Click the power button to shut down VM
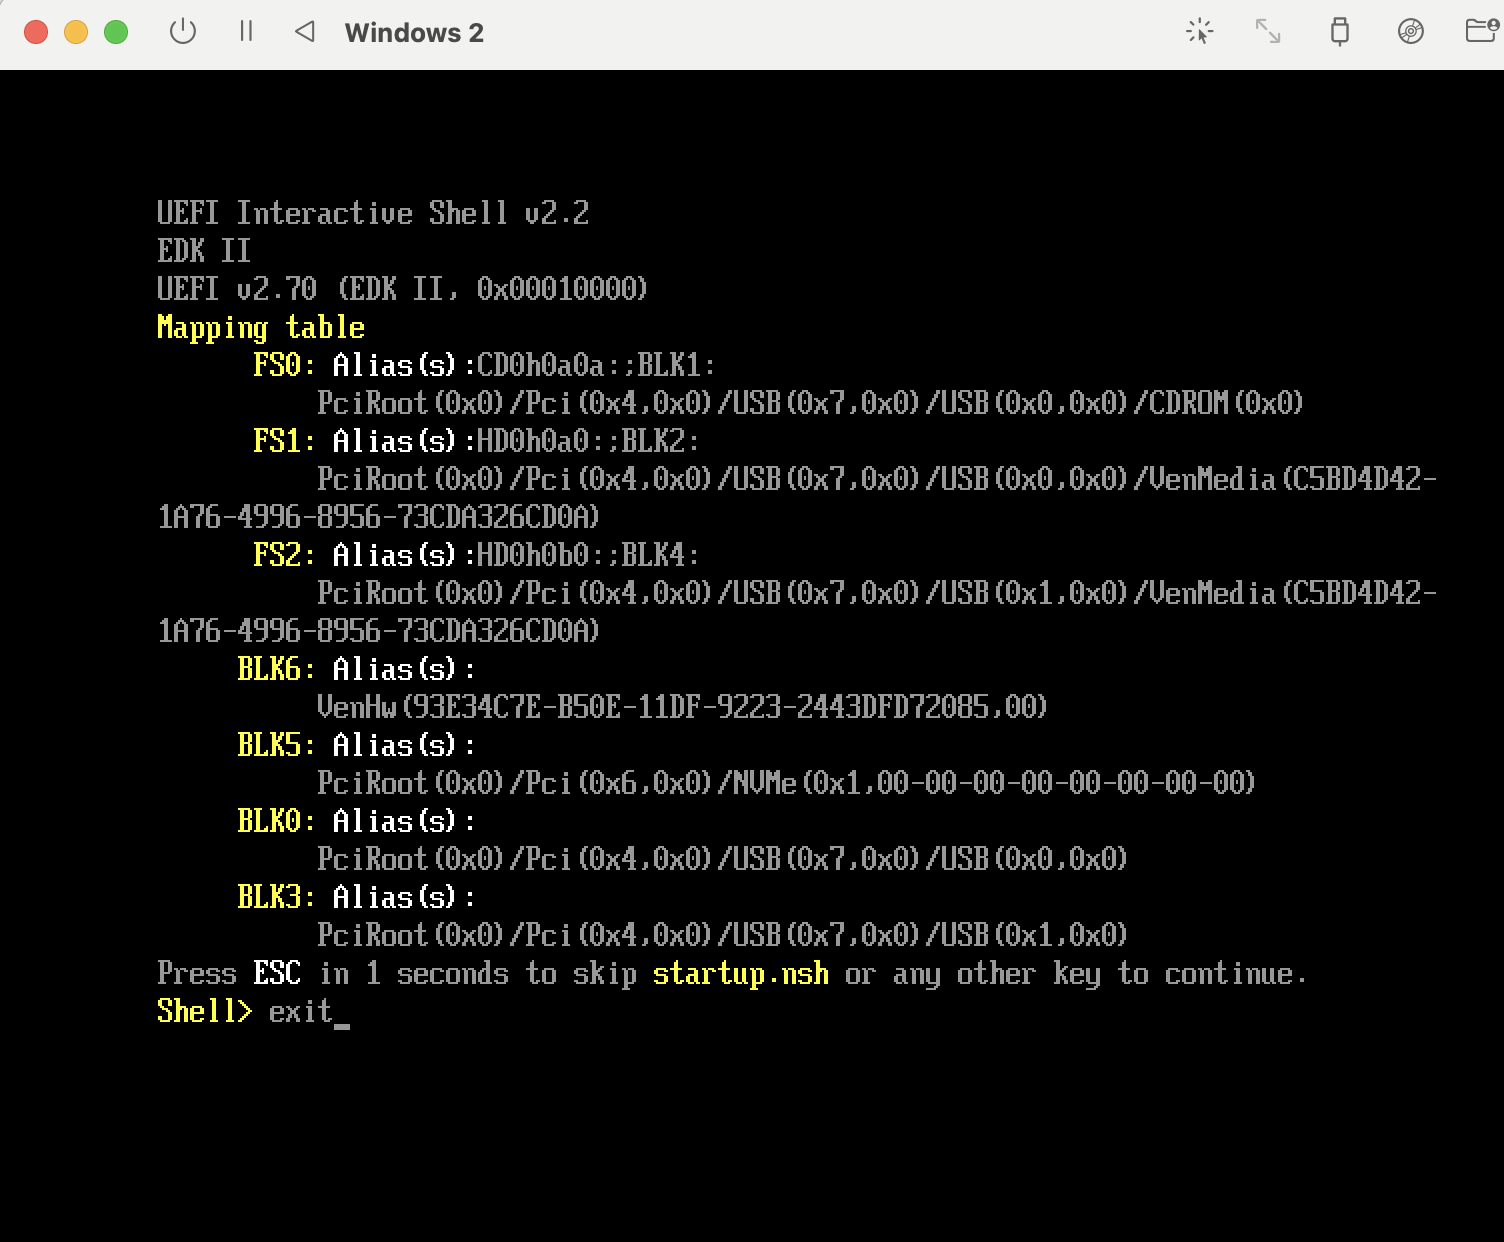Screen dimensions: 1504x1242 [183, 32]
